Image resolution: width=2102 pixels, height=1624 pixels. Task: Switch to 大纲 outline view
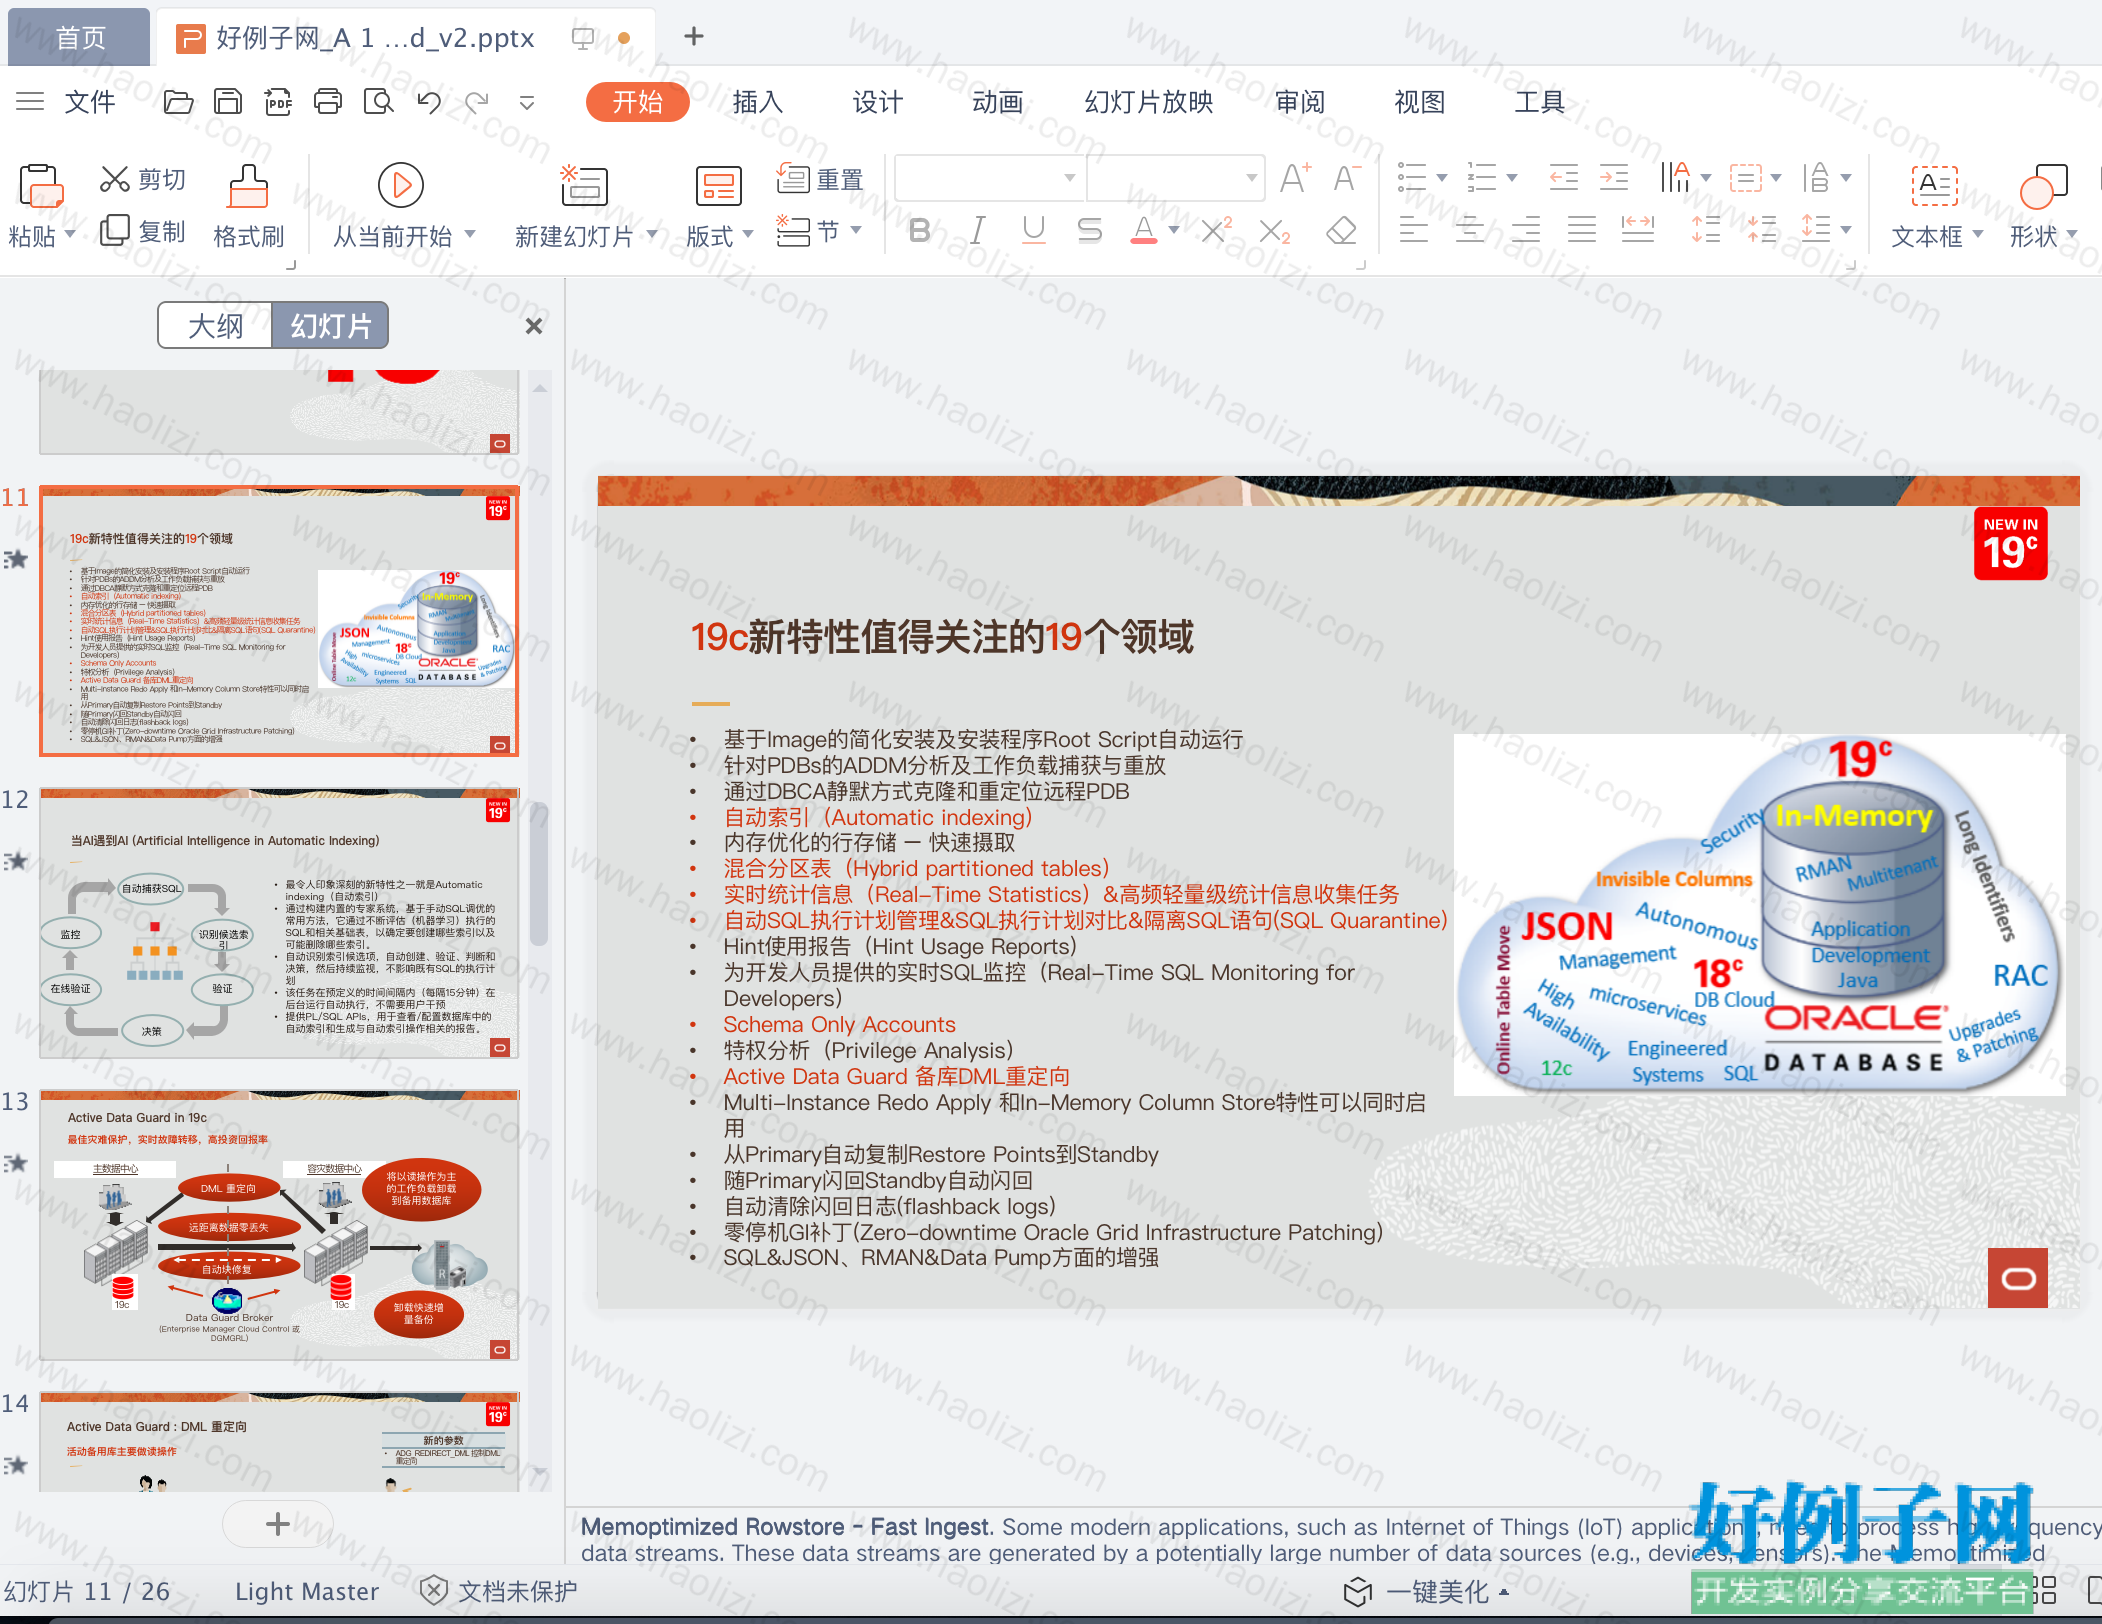coord(215,326)
